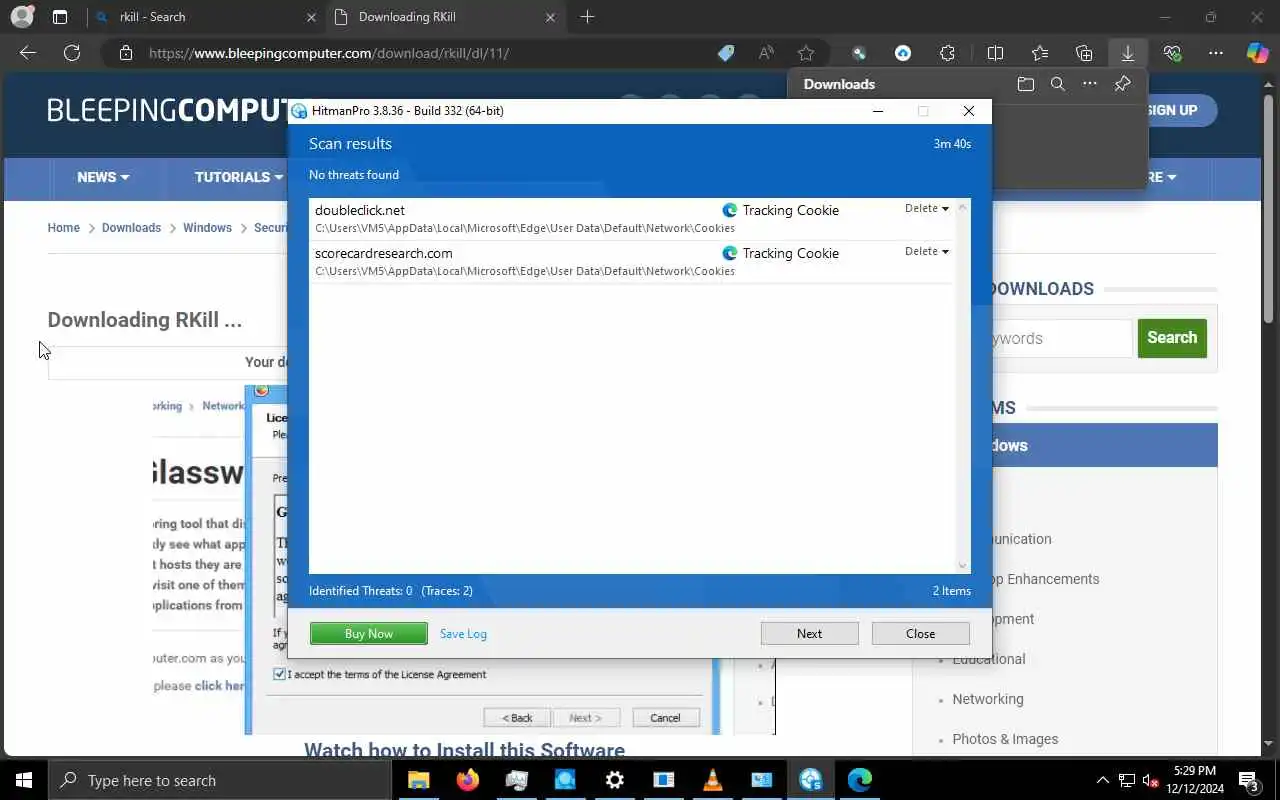Select scorecardresearch.com tracking cookie row

(632, 262)
